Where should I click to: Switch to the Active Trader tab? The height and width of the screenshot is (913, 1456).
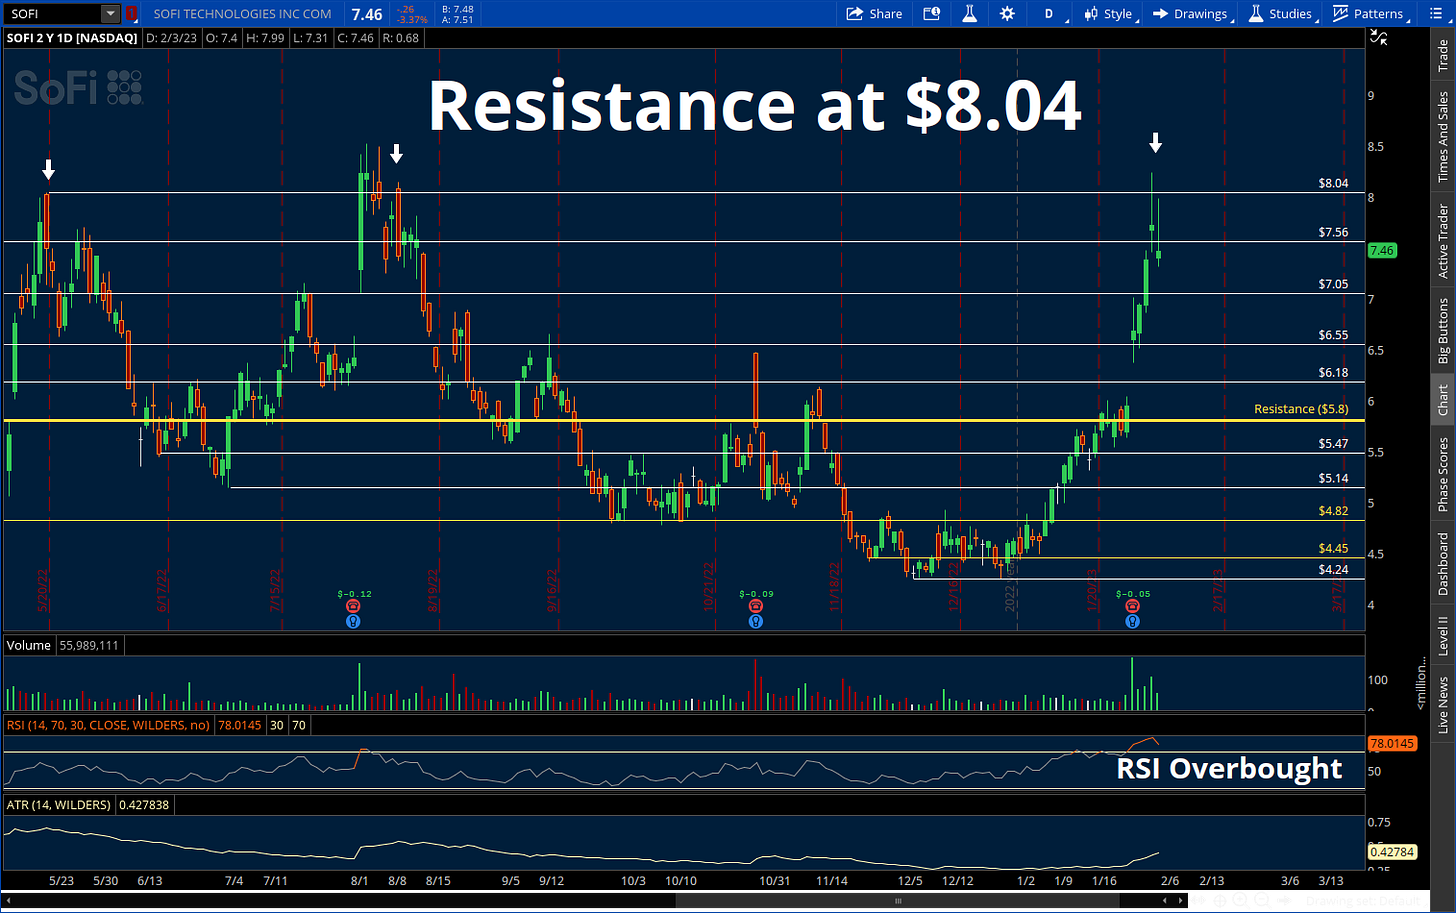pos(1443,241)
